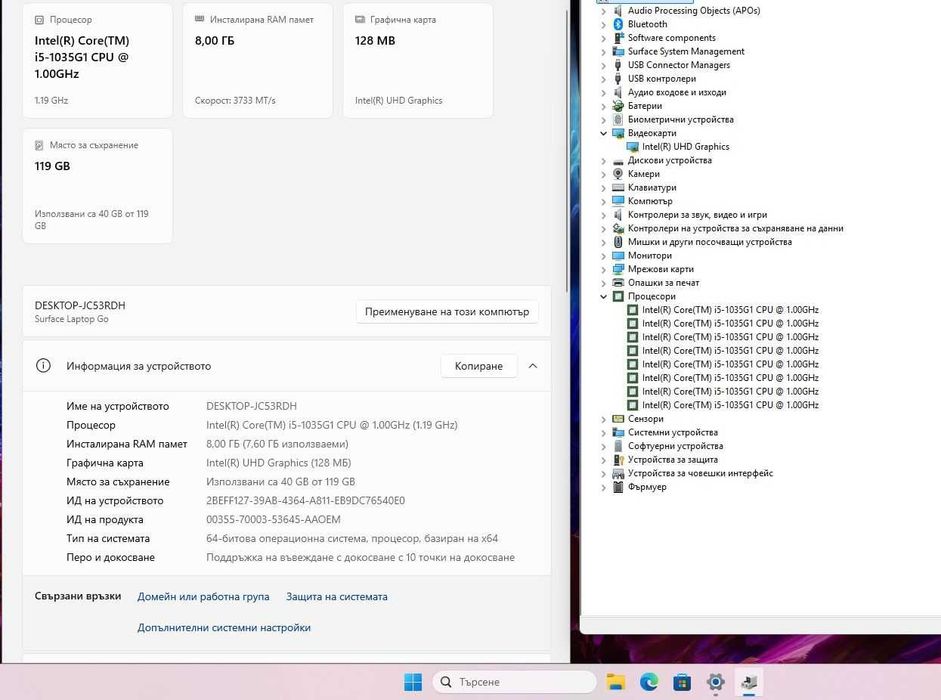The image size is (941, 700).
Task: Launch Microsoft Edge from the taskbar
Action: 649,682
